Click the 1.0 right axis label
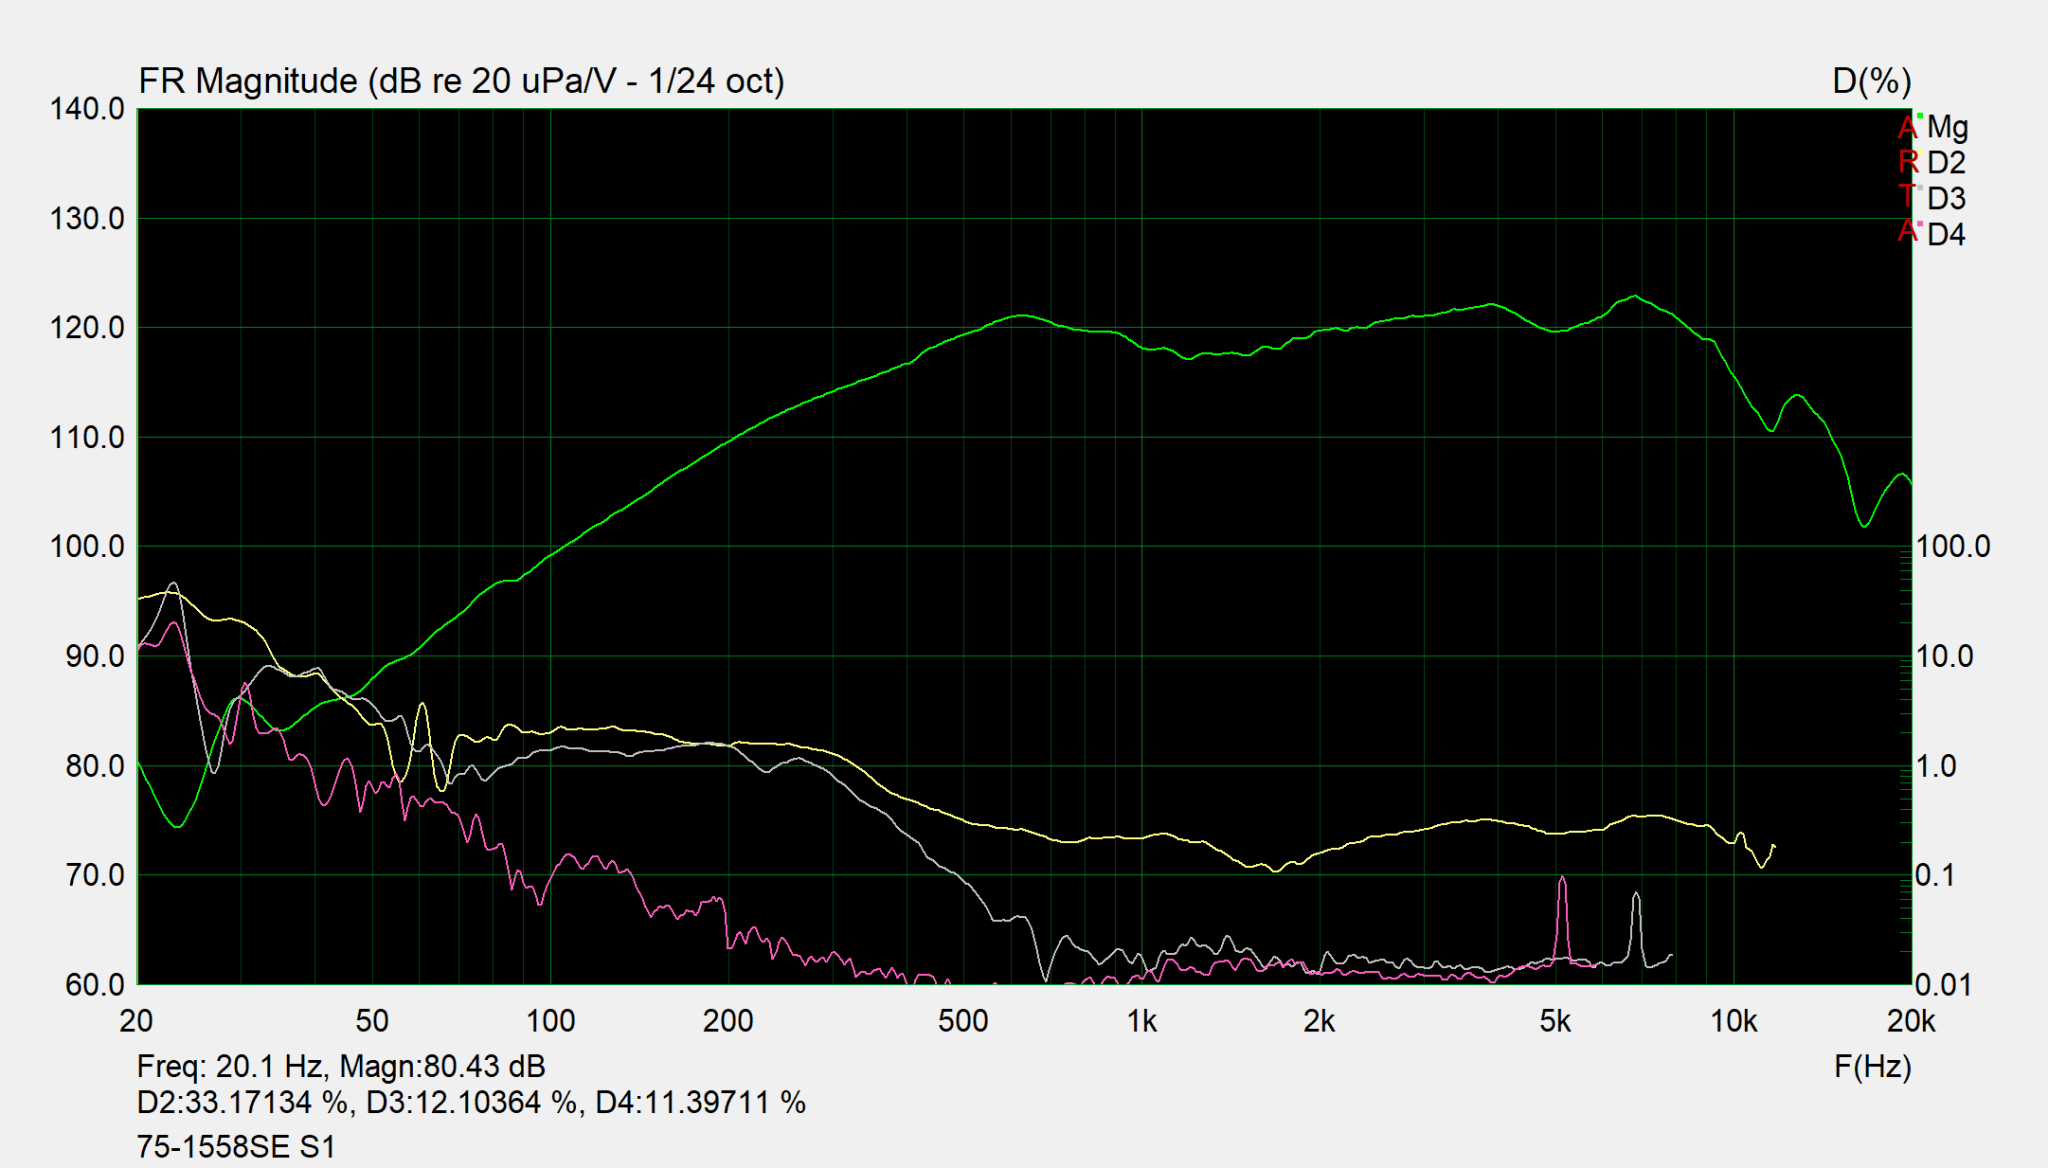 pyautogui.click(x=1938, y=766)
